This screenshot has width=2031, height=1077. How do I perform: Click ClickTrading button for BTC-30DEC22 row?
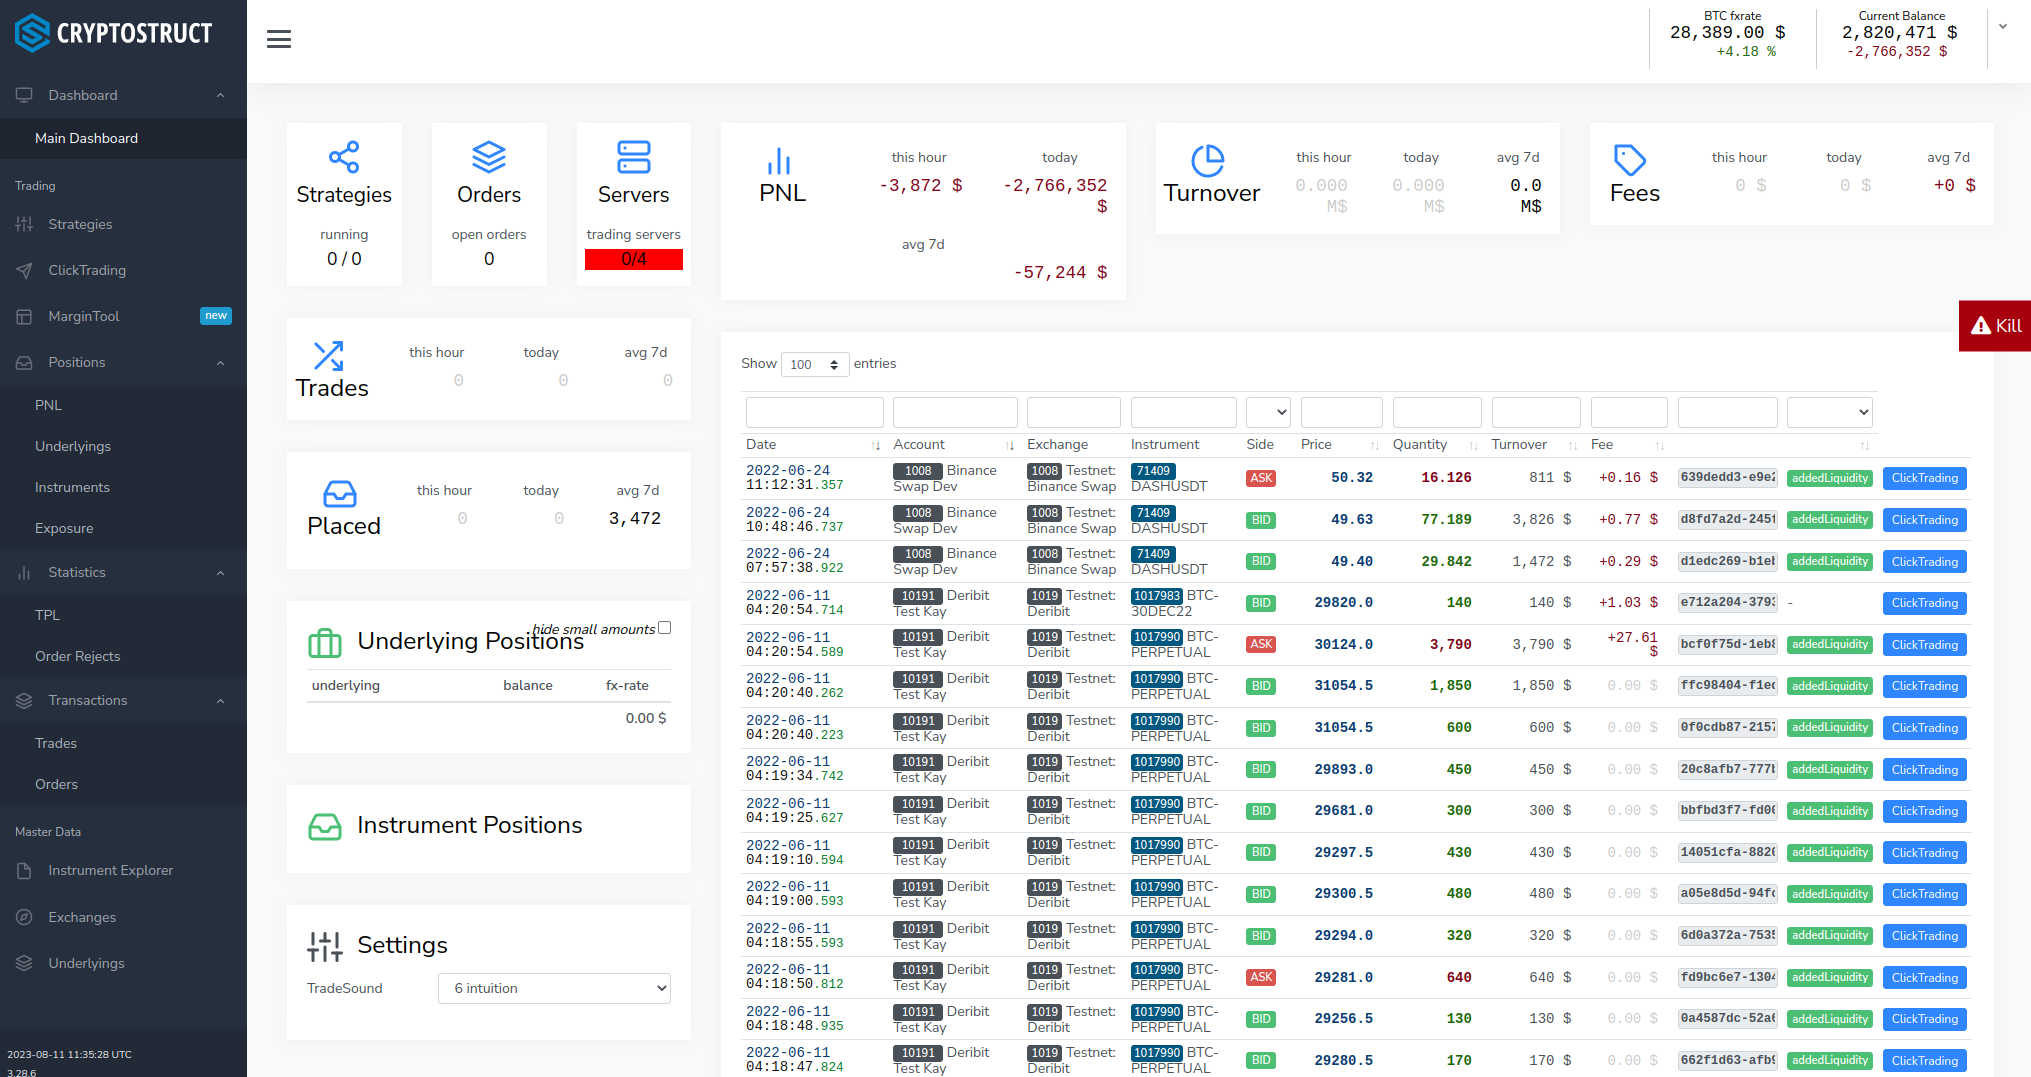(x=1924, y=603)
